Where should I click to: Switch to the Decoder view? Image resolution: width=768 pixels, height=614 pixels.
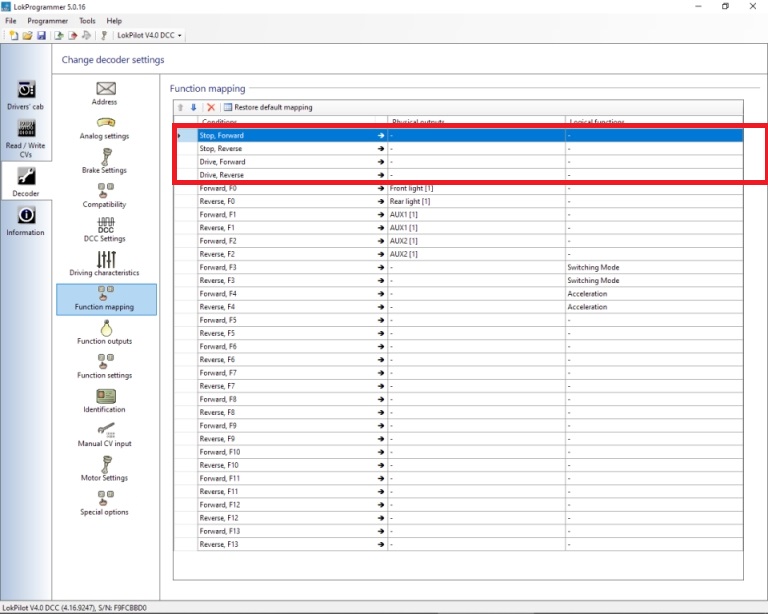[25, 182]
